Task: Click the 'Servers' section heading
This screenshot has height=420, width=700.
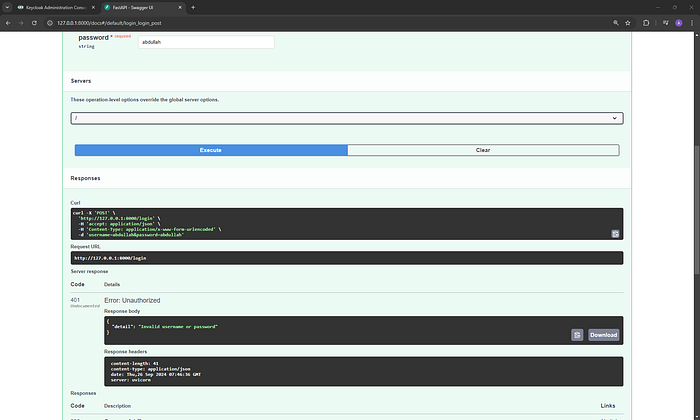Action: click(x=81, y=81)
